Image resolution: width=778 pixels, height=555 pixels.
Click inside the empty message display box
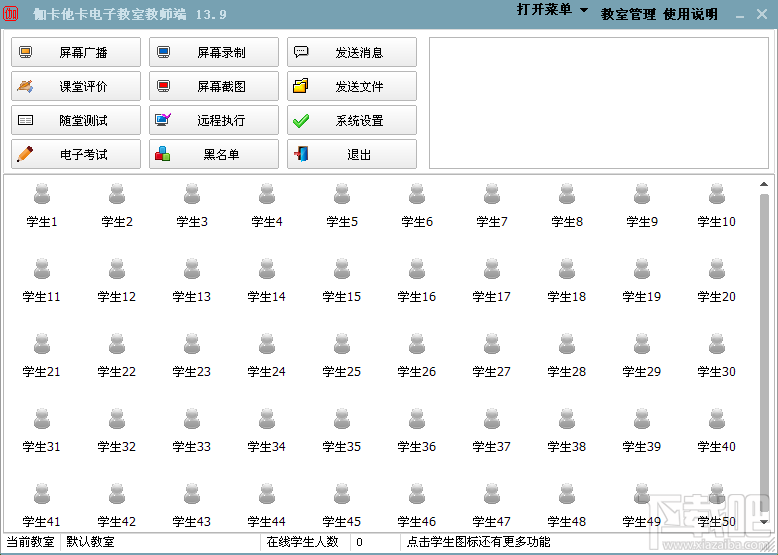click(x=598, y=103)
